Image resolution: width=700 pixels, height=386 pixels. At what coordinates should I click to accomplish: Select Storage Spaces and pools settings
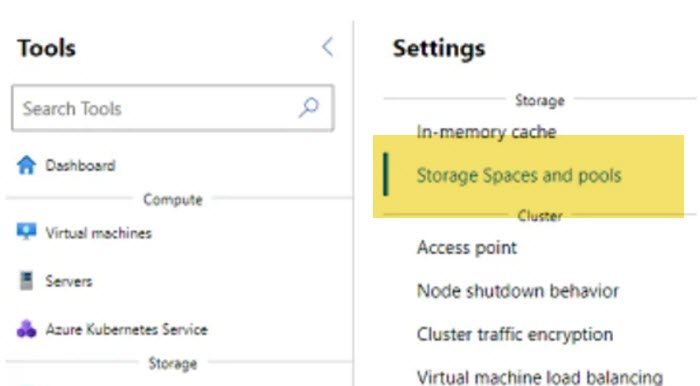(x=519, y=175)
